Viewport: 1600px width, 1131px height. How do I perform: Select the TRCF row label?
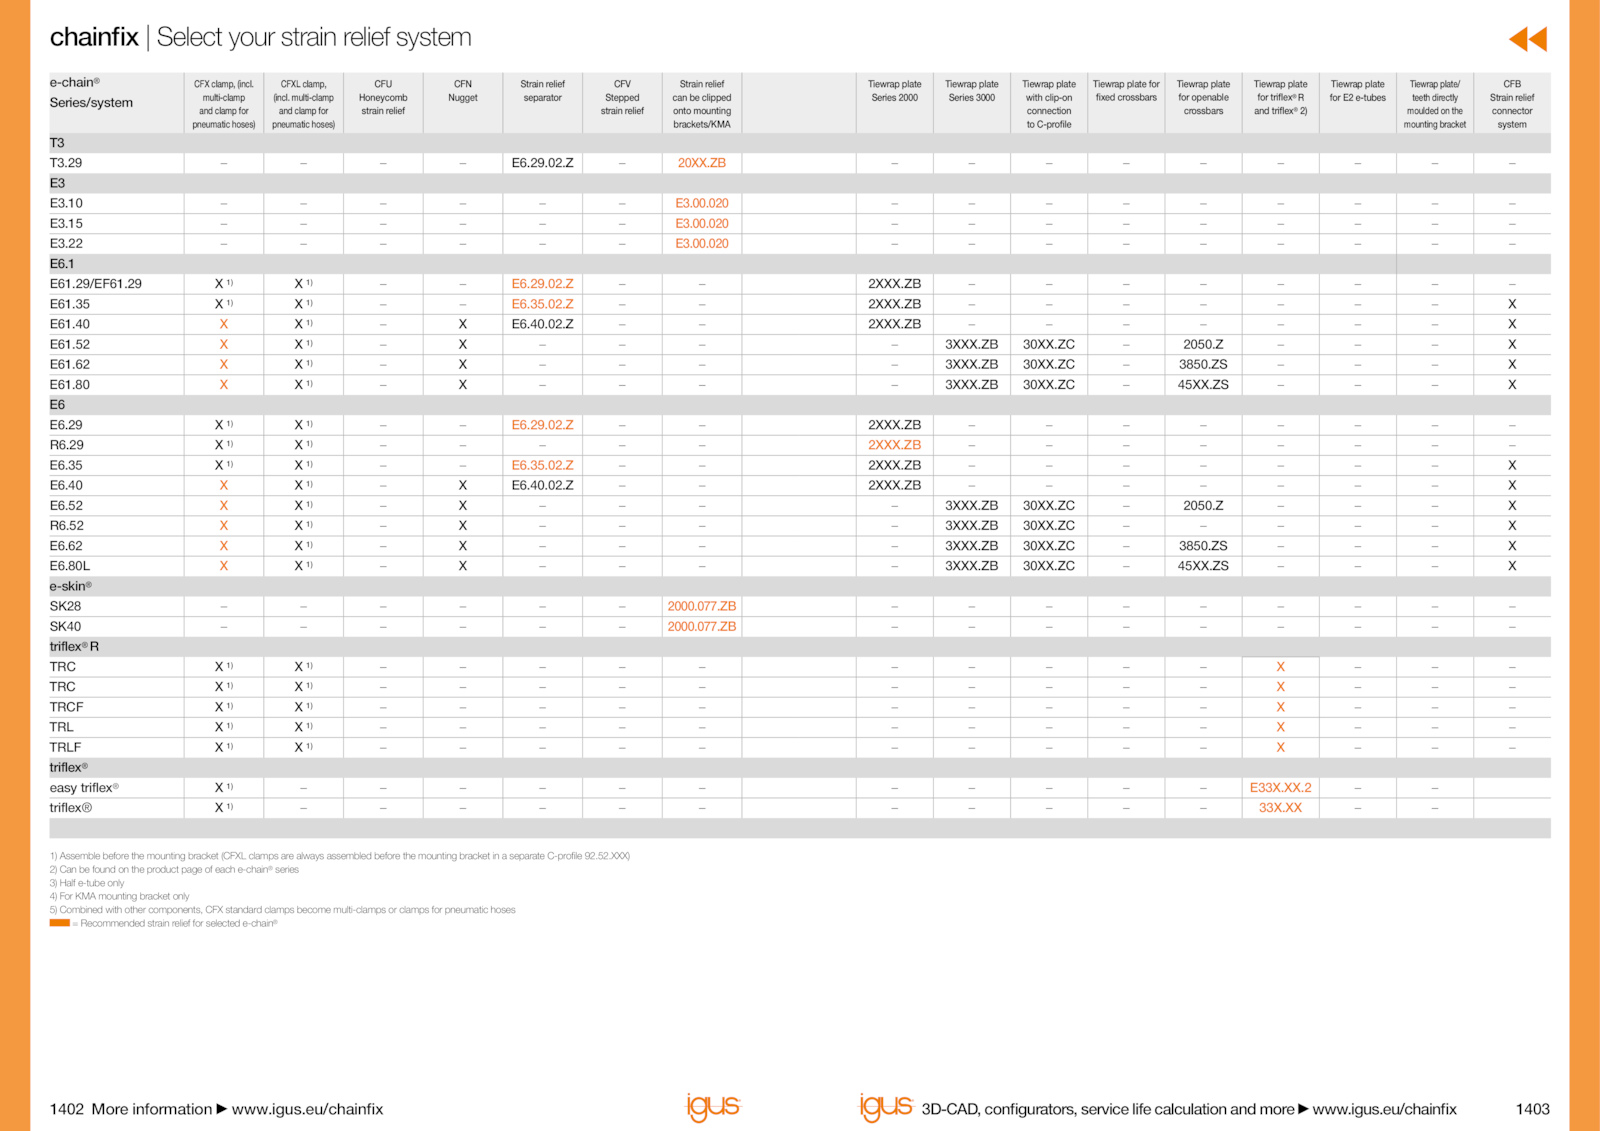coord(67,707)
